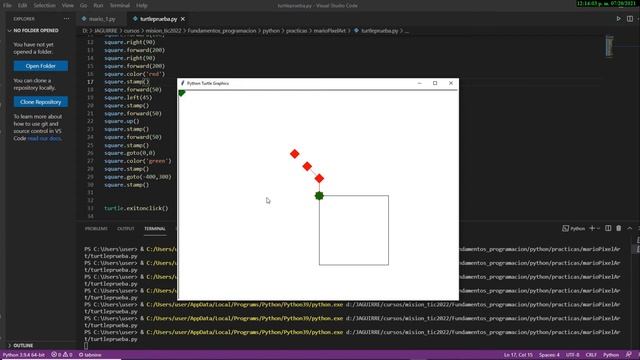Open the Help menu
This screenshot has width=640, height=360.
[142, 5]
